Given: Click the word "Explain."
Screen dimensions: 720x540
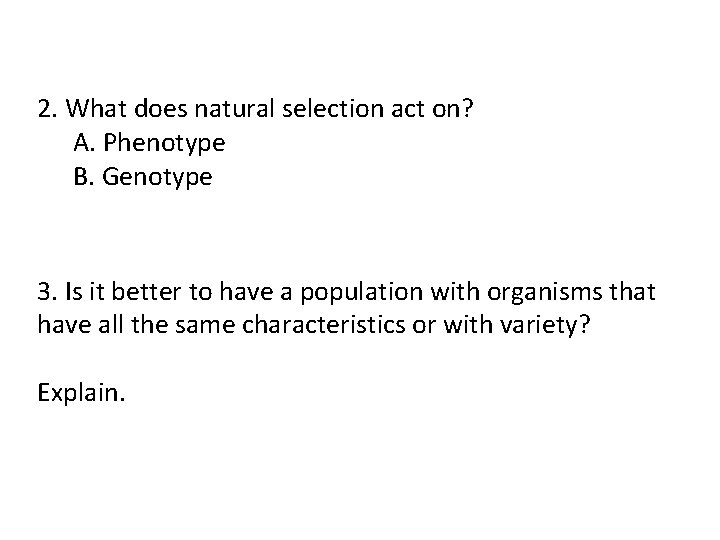Looking at the screenshot, I should pyautogui.click(x=82, y=393).
